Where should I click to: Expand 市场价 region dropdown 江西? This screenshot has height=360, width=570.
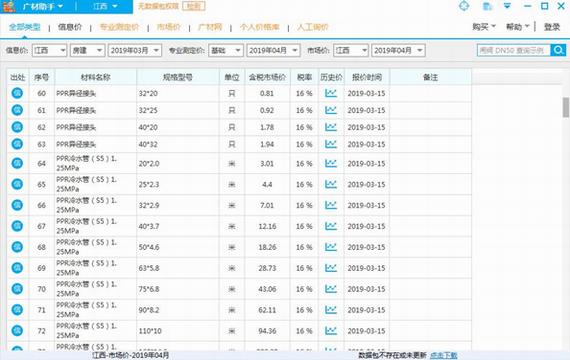351,51
